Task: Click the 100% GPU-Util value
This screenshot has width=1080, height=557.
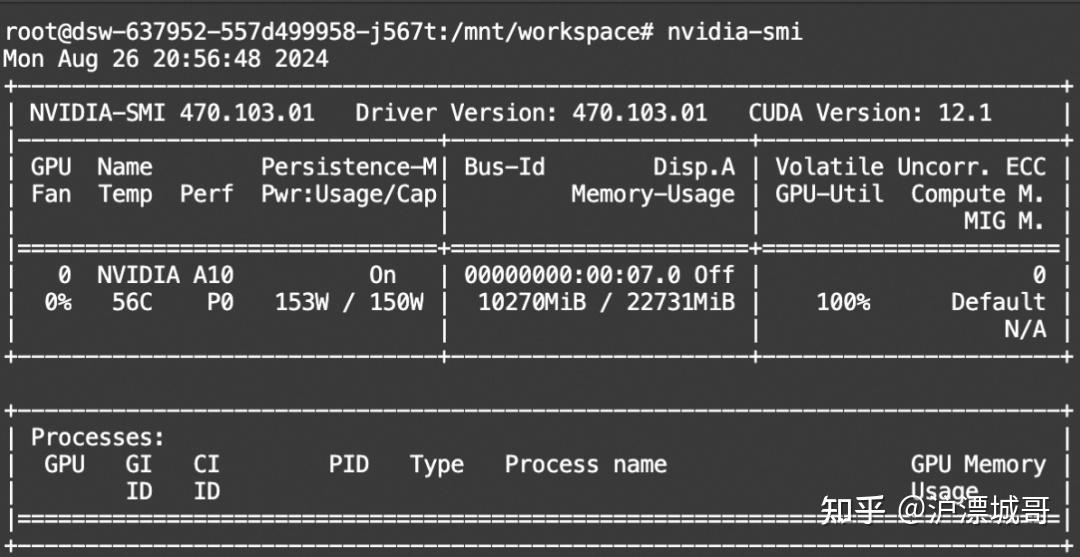Action: pos(843,302)
